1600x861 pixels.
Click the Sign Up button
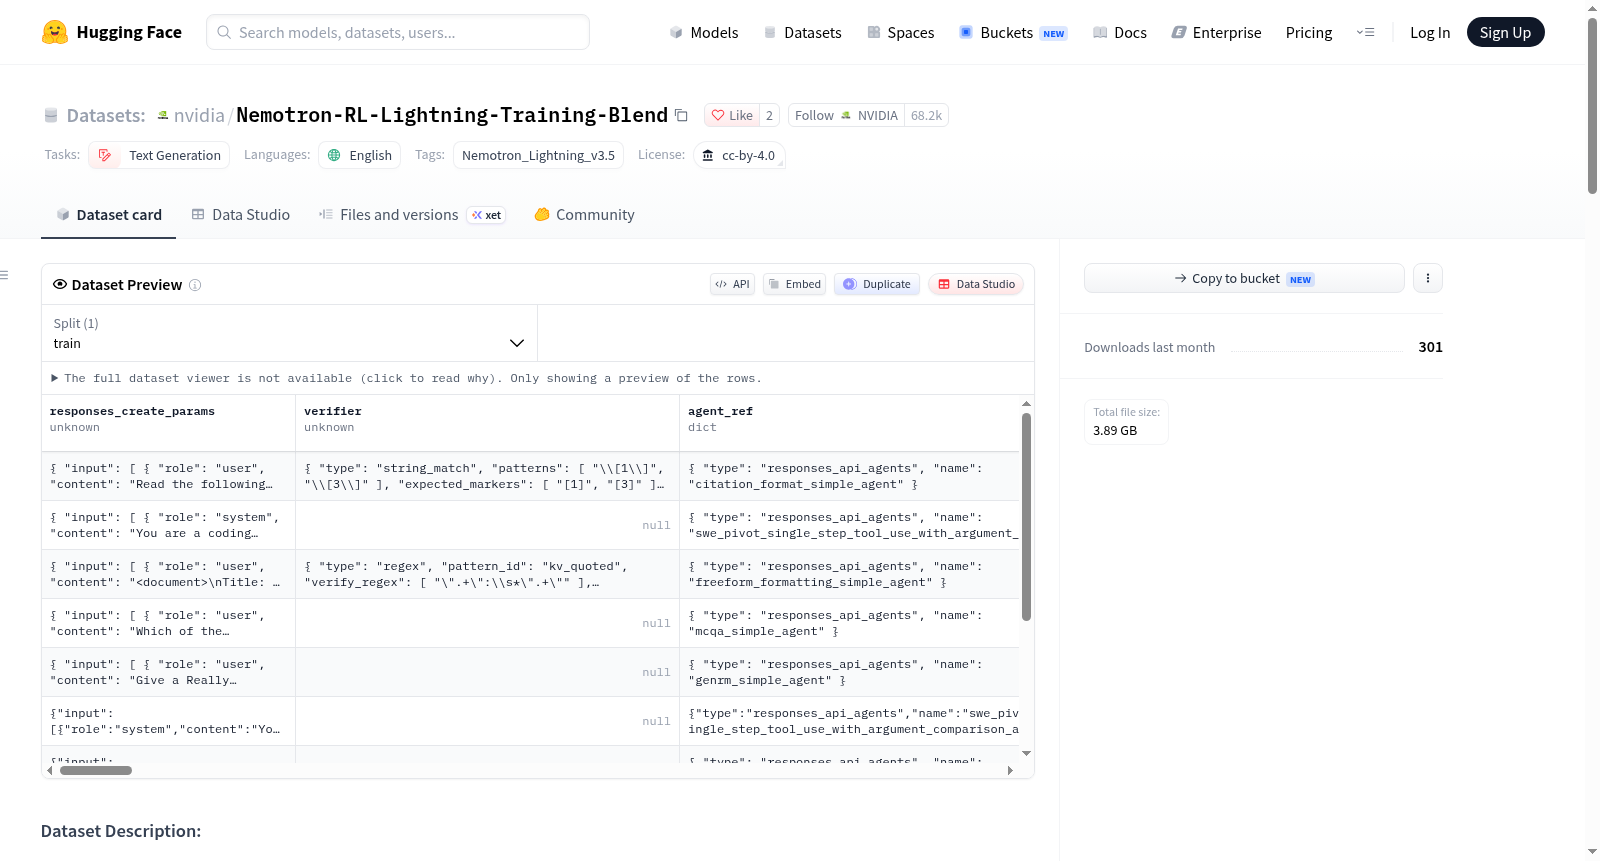[1505, 32]
